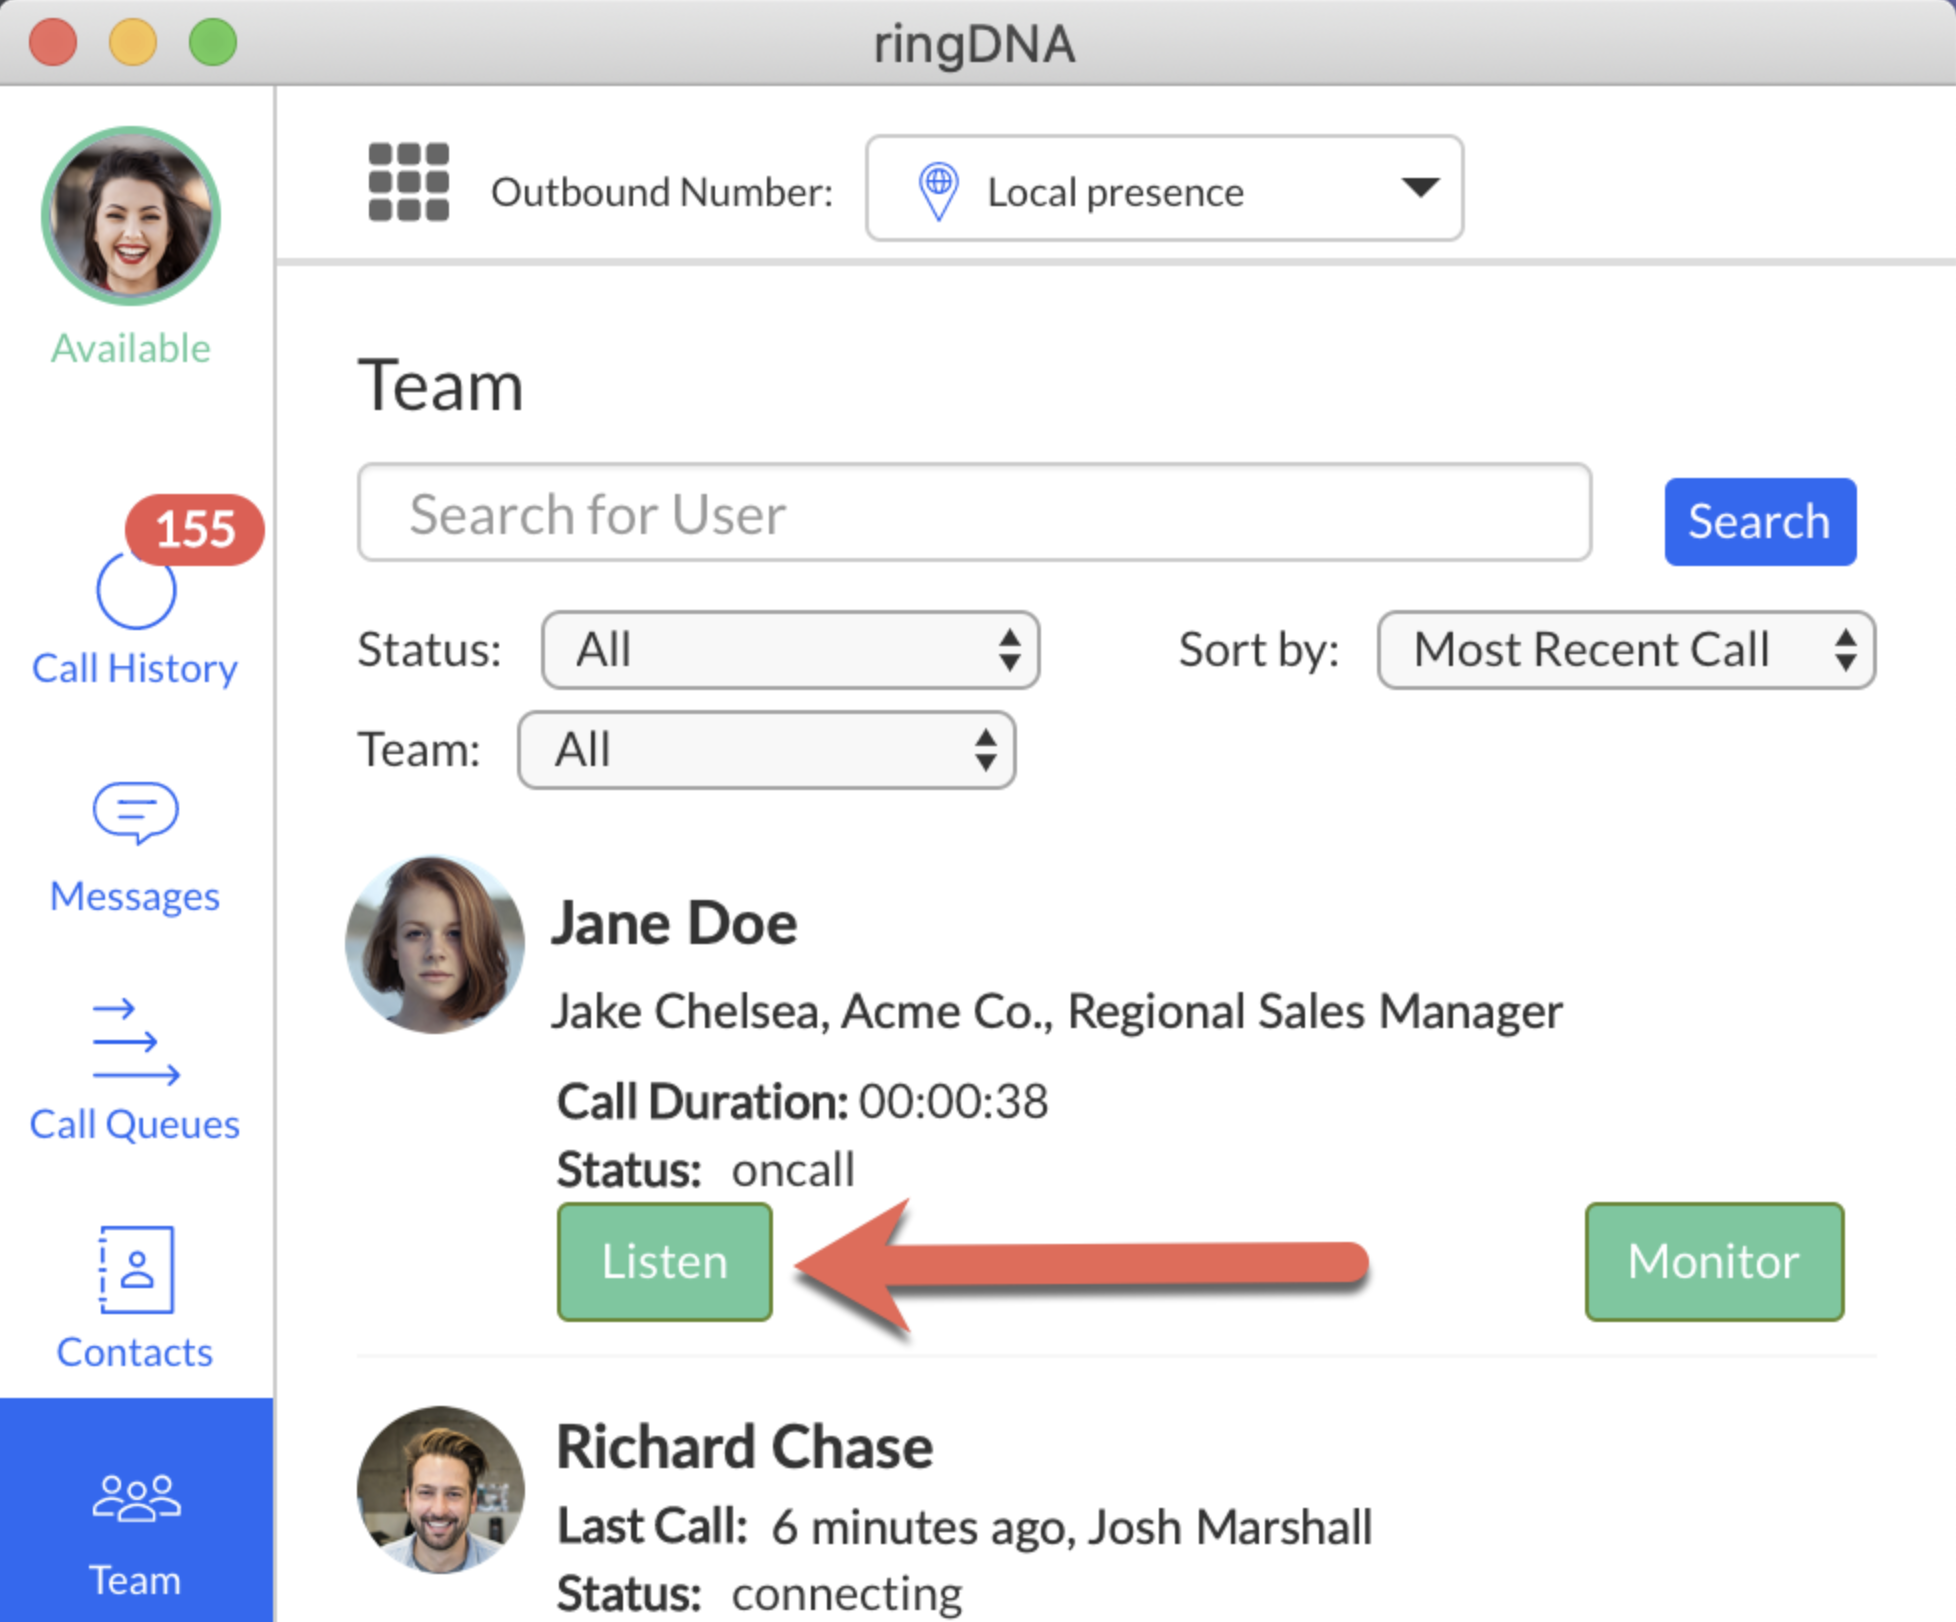Click the Available status label
This screenshot has width=1956, height=1622.
131,348
